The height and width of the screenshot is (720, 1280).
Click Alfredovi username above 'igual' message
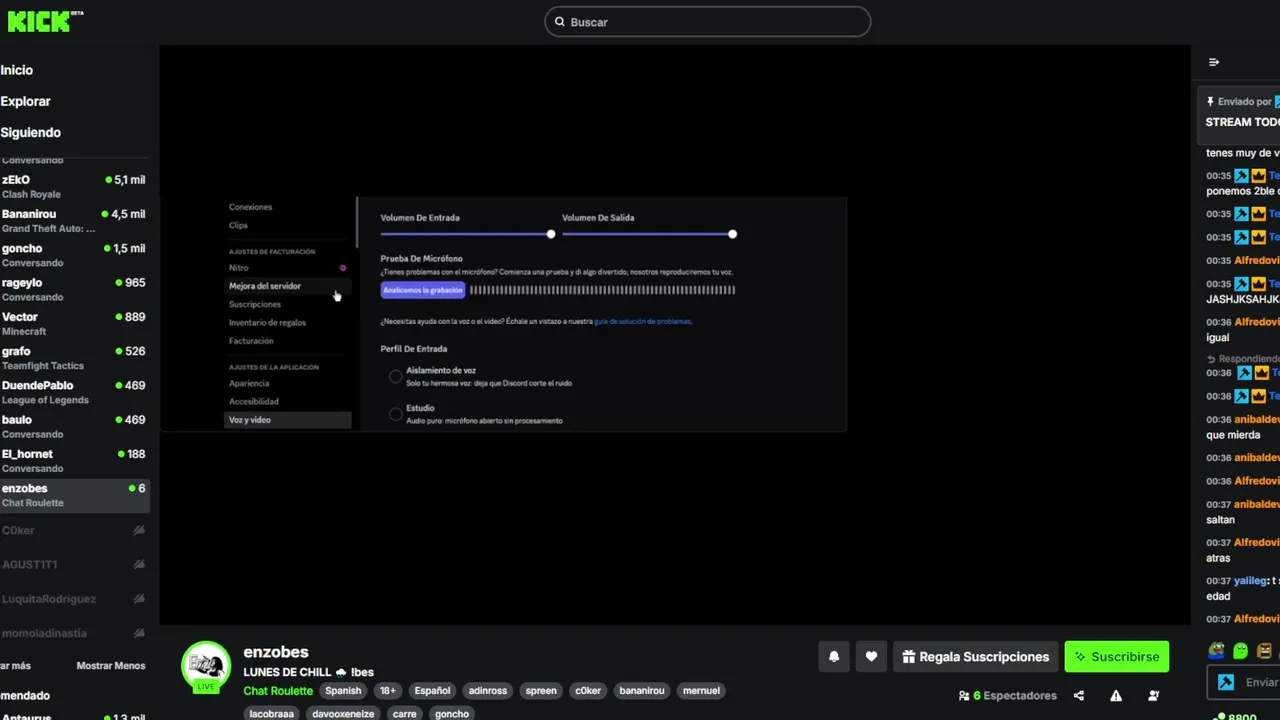click(1257, 322)
